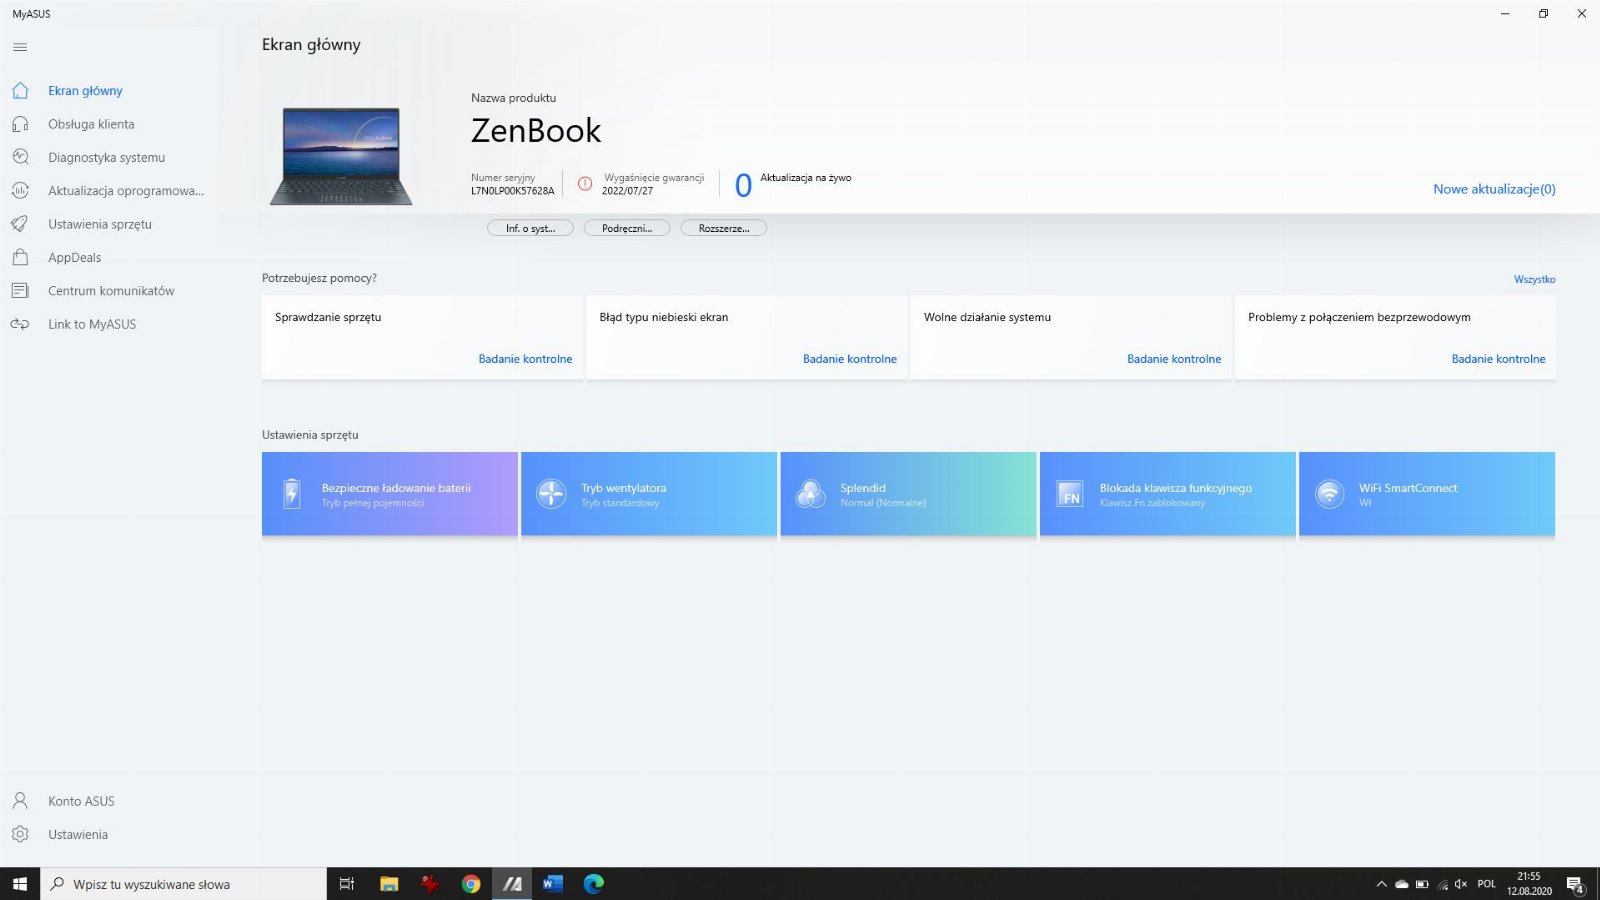
Task: Open Tryb wentylatora tile
Action: pyautogui.click(x=649, y=494)
